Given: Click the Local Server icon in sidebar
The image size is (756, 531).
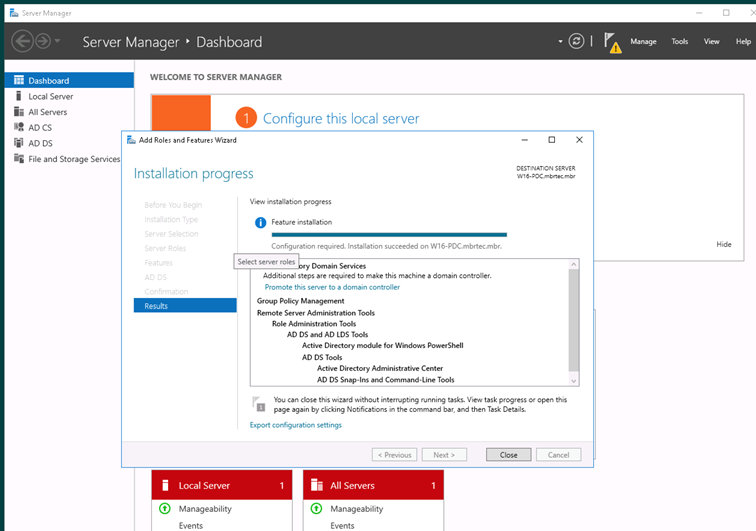Looking at the screenshot, I should [x=19, y=96].
